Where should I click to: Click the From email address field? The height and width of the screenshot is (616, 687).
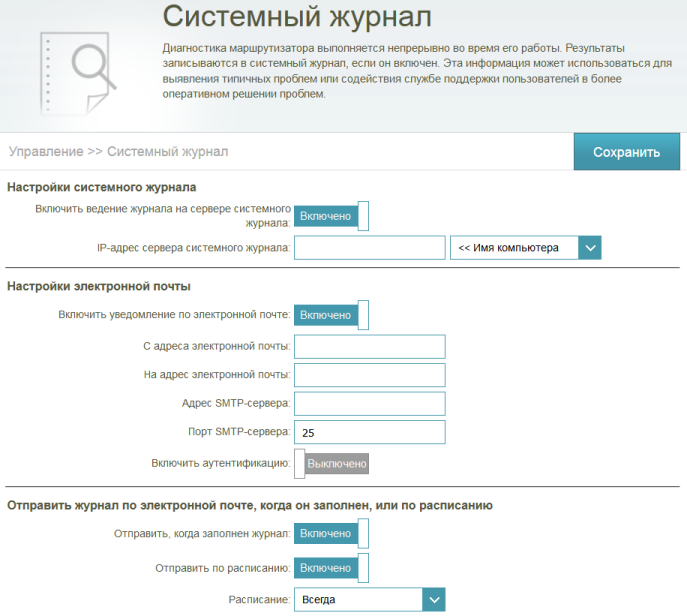tap(369, 347)
